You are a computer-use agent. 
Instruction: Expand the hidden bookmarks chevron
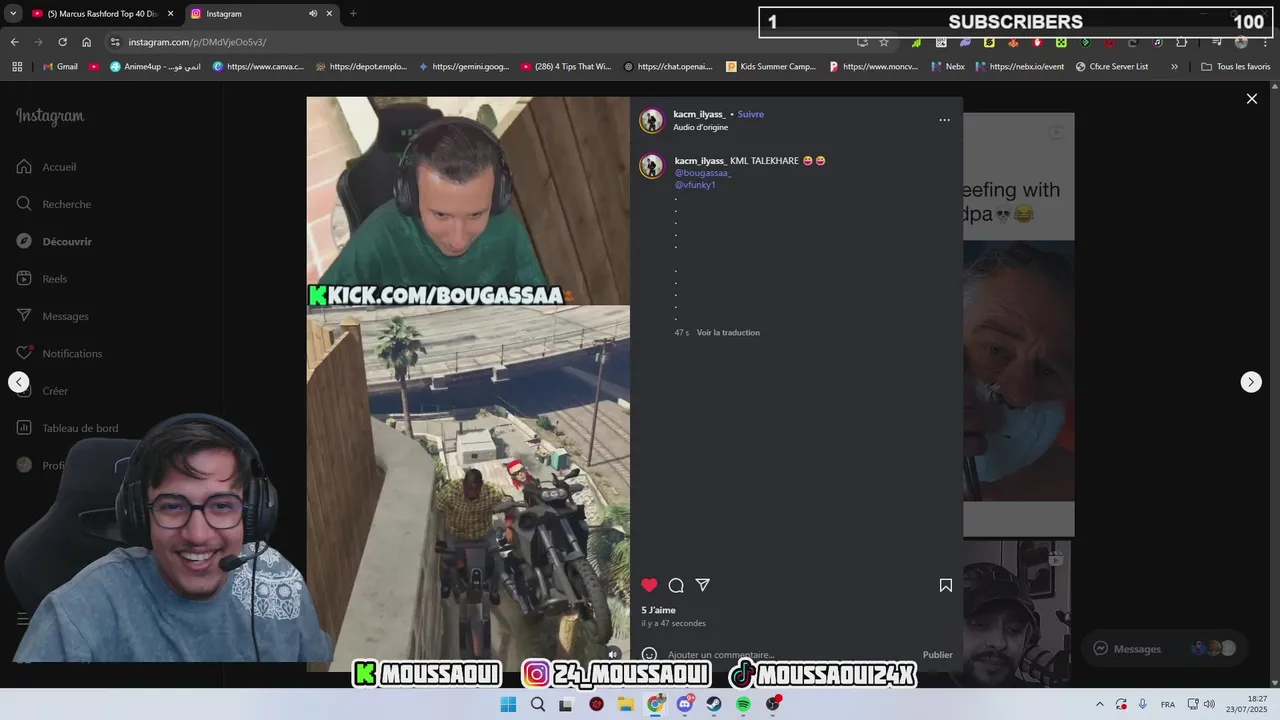coord(1174,67)
